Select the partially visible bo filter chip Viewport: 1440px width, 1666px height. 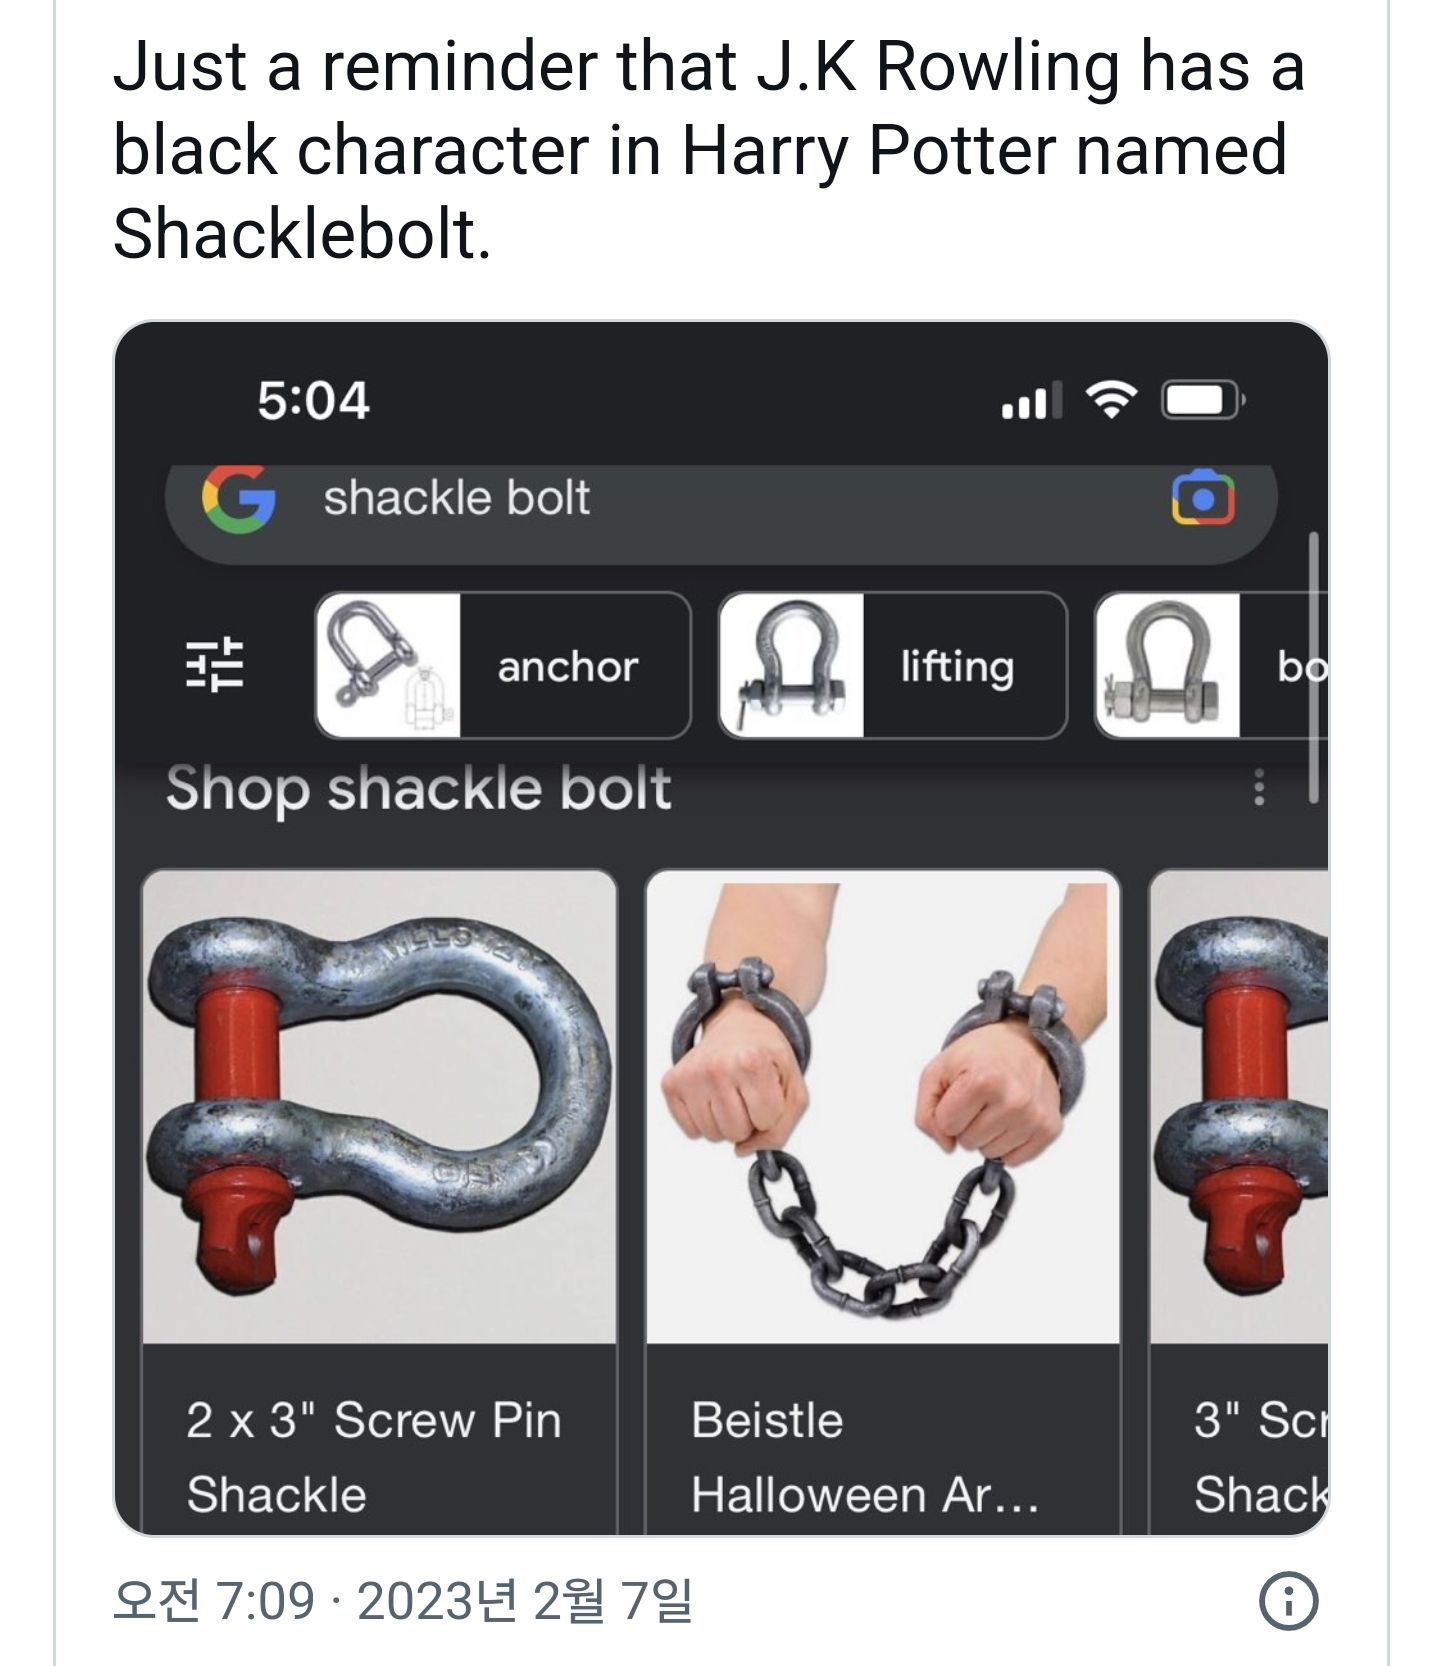click(x=1212, y=665)
